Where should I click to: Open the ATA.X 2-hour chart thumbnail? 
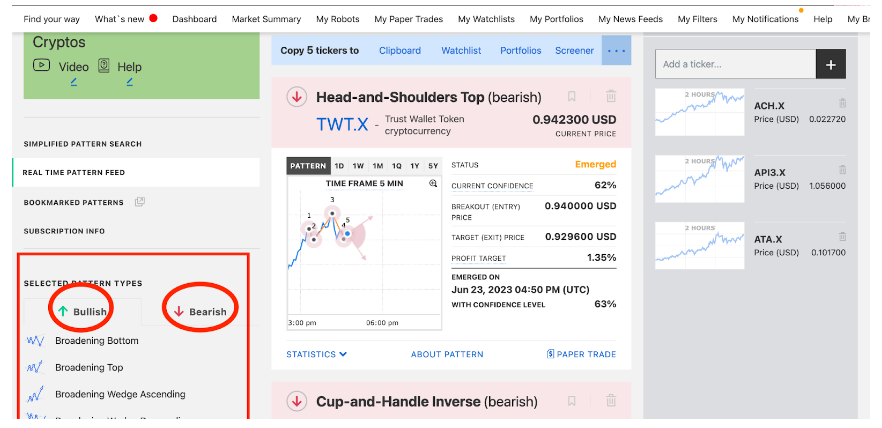coord(700,245)
